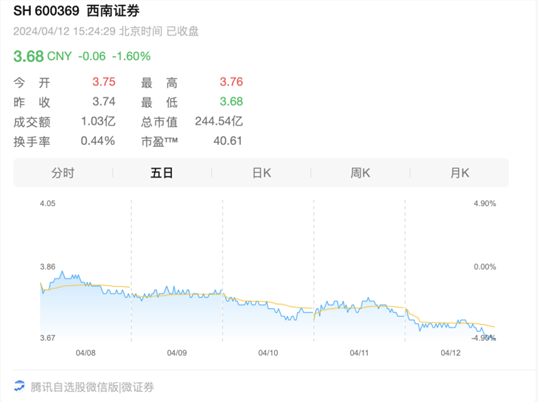Viewport: 538px width, 402px height.
Task: Click the 最低 value 3.68
Action: click(x=231, y=101)
